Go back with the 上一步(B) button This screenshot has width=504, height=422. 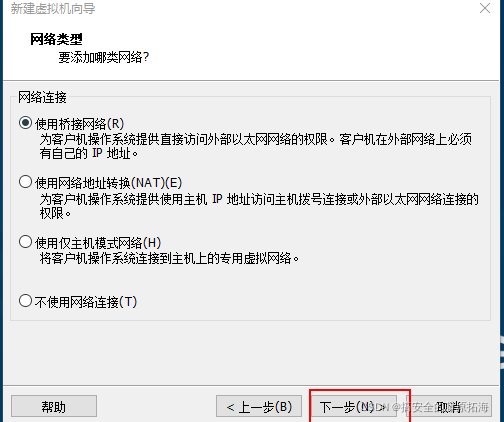(x=259, y=407)
